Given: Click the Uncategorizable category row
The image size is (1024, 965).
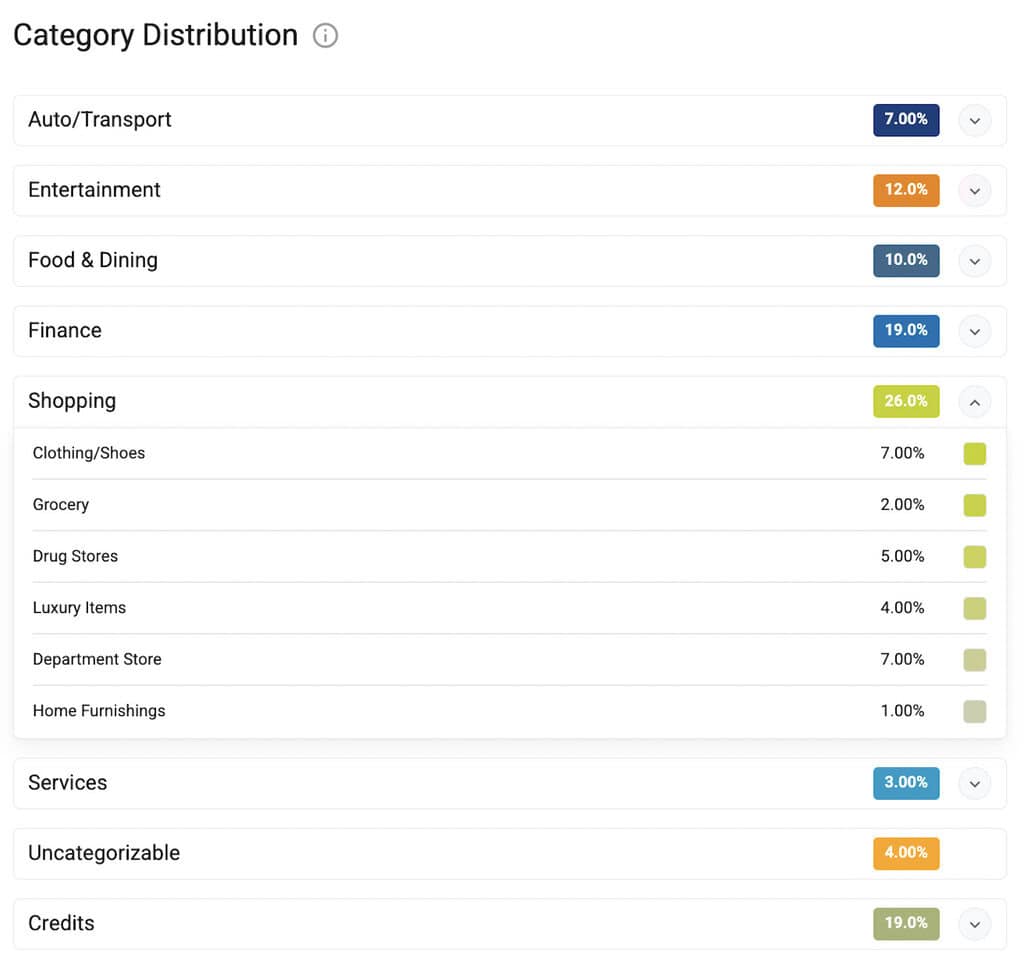Looking at the screenshot, I should (509, 853).
